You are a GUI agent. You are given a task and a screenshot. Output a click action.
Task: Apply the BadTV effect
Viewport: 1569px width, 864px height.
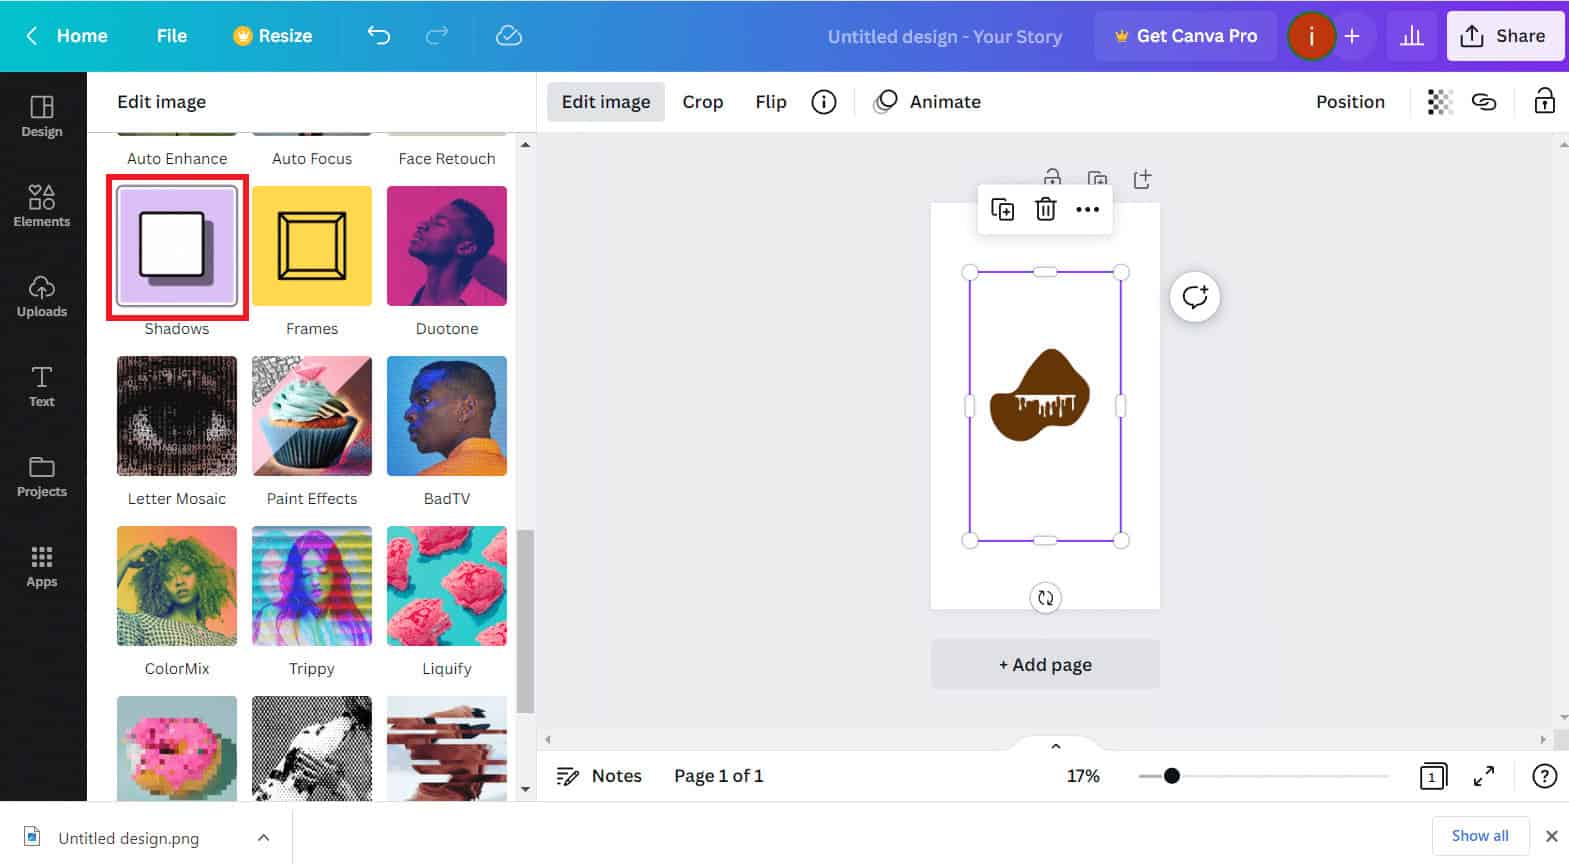coord(447,416)
